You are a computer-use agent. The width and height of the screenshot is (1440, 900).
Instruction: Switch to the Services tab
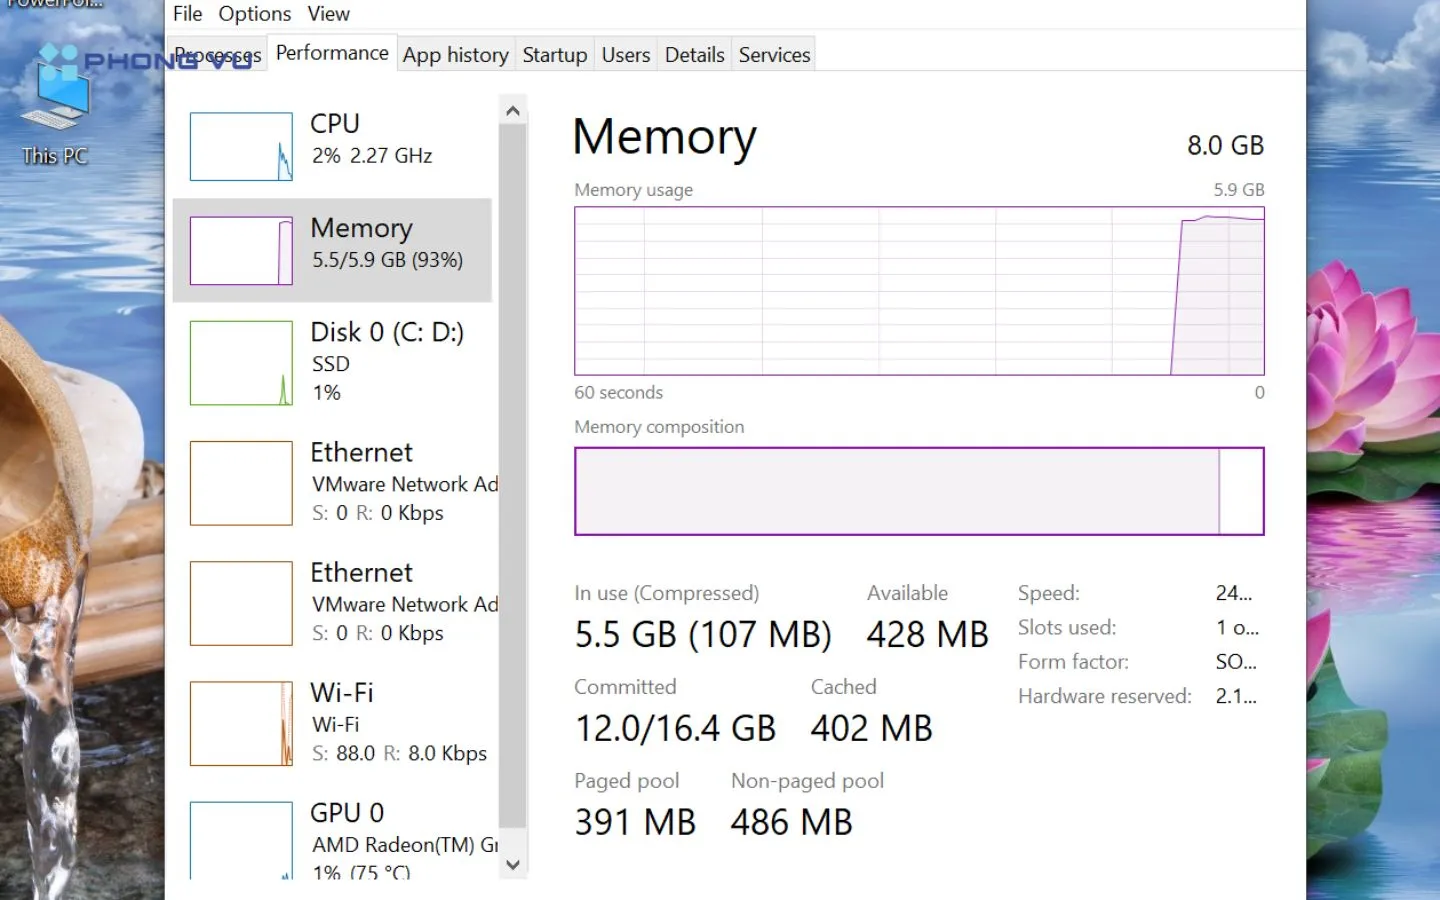[x=773, y=54]
